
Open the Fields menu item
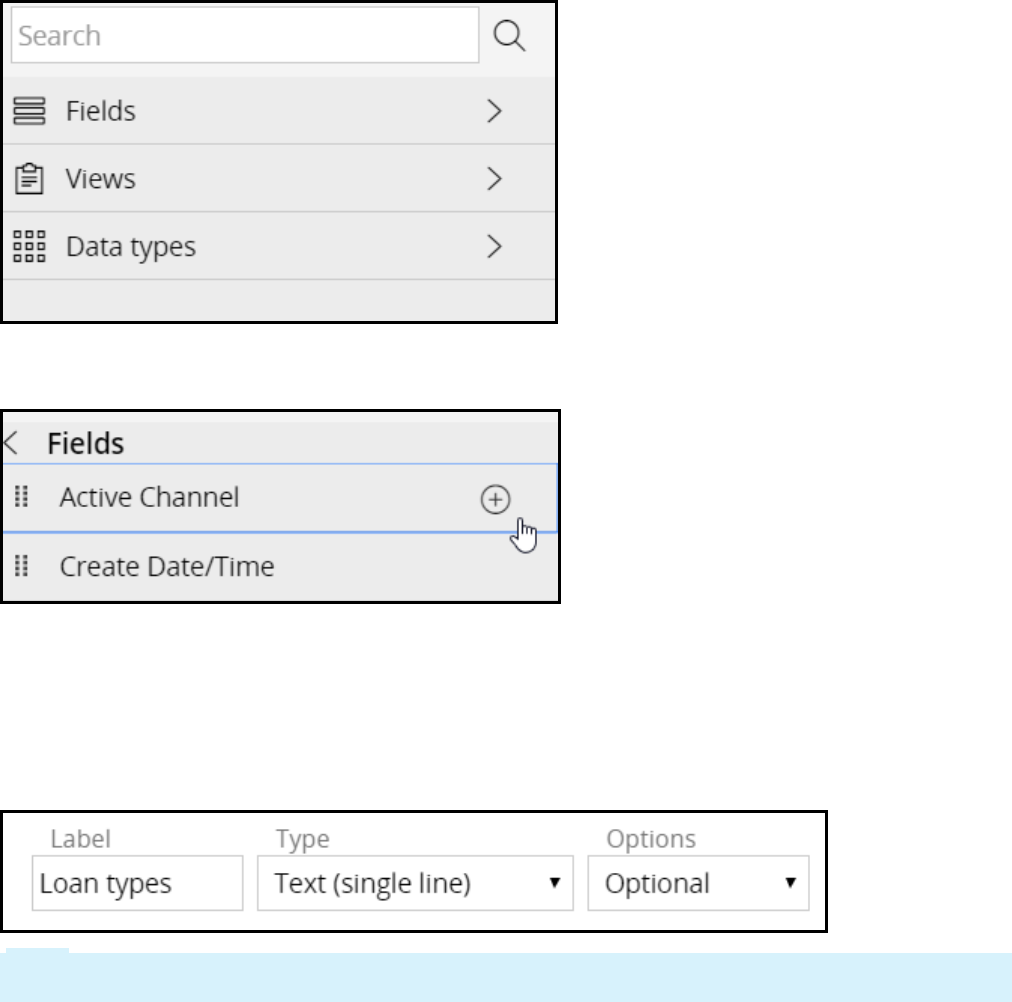pyautogui.click(x=101, y=111)
